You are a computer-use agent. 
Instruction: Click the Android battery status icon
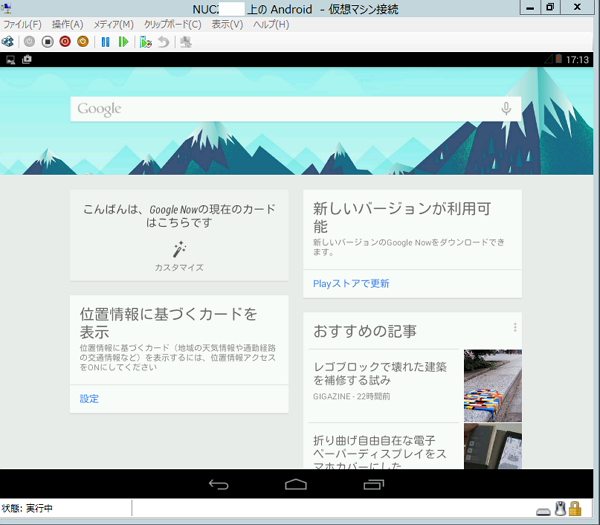[x=559, y=59]
